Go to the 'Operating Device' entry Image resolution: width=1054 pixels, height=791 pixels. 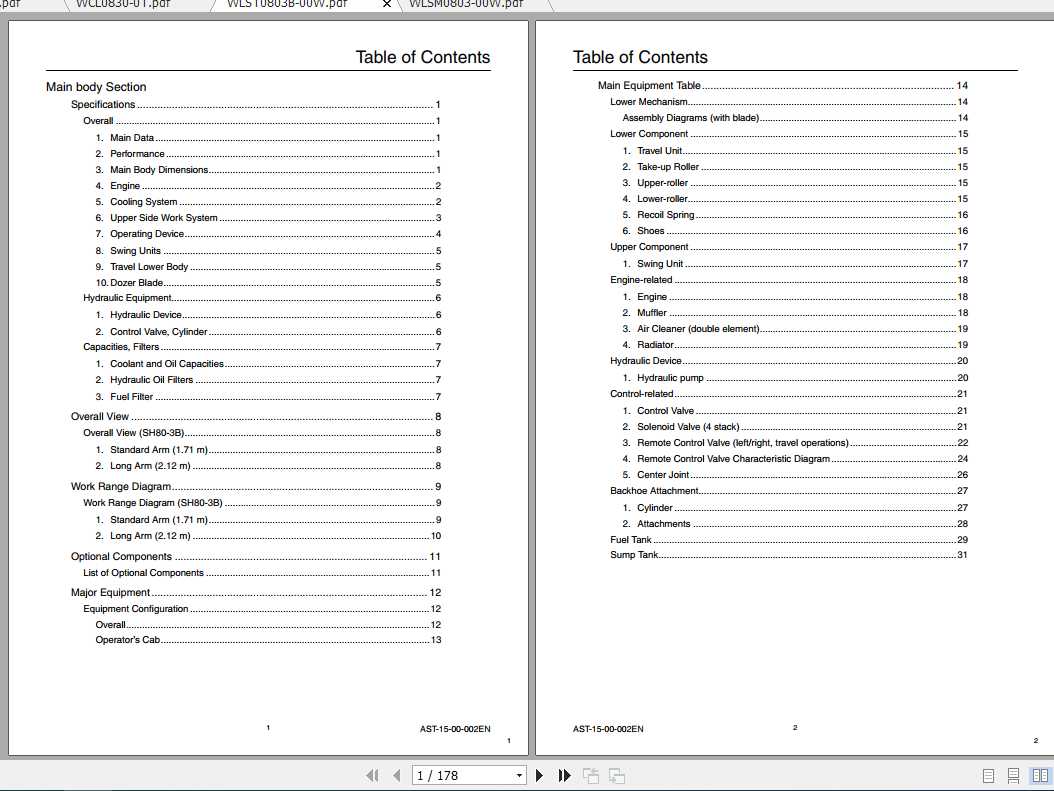point(268,234)
